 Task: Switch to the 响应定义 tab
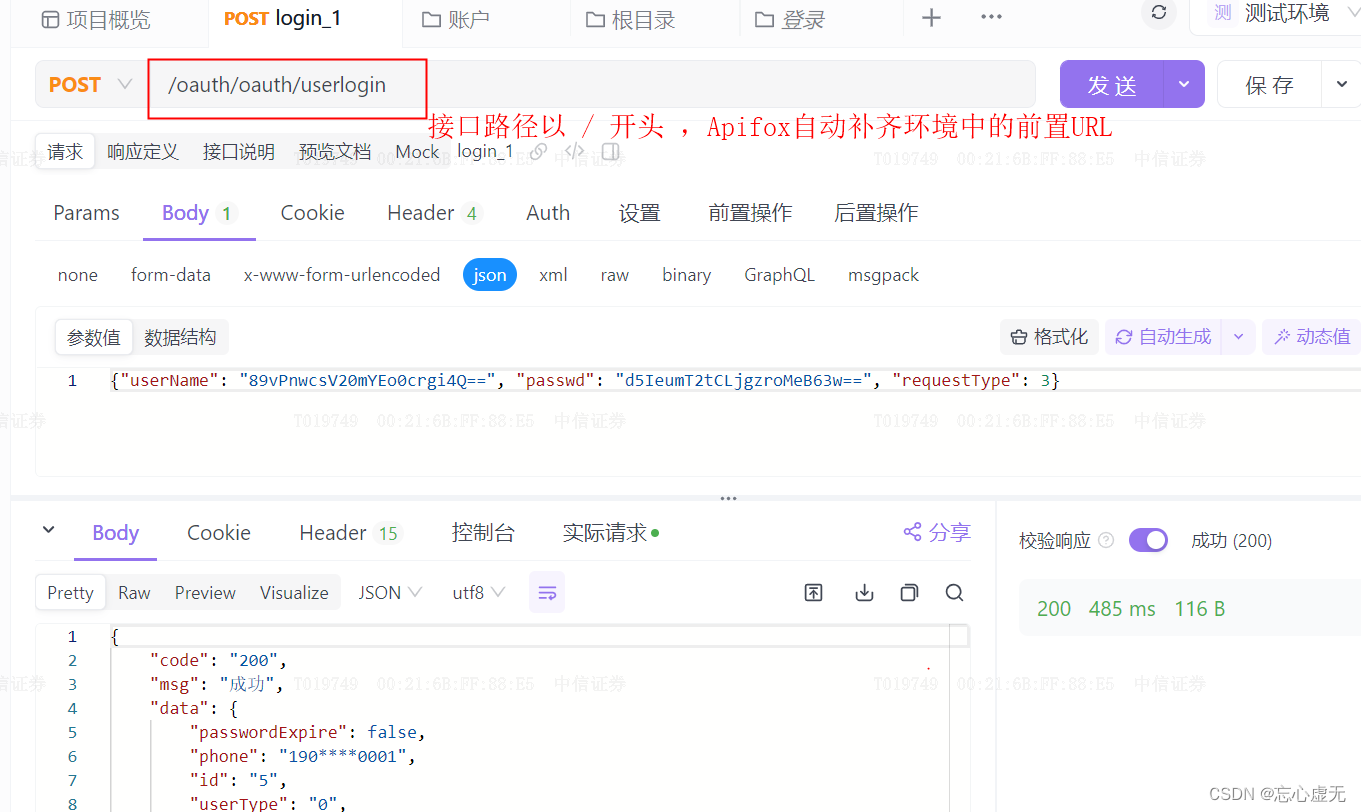(143, 152)
